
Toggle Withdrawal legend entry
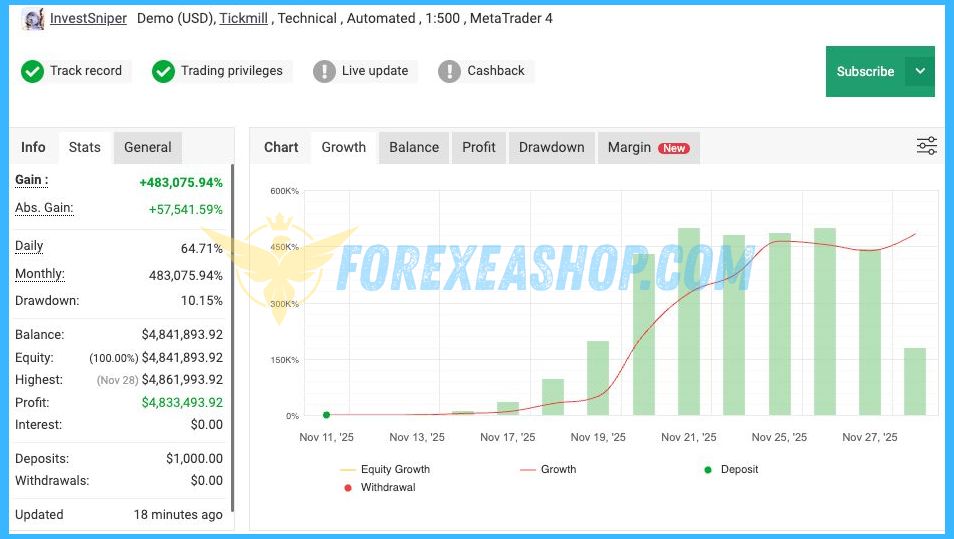pyautogui.click(x=380, y=487)
